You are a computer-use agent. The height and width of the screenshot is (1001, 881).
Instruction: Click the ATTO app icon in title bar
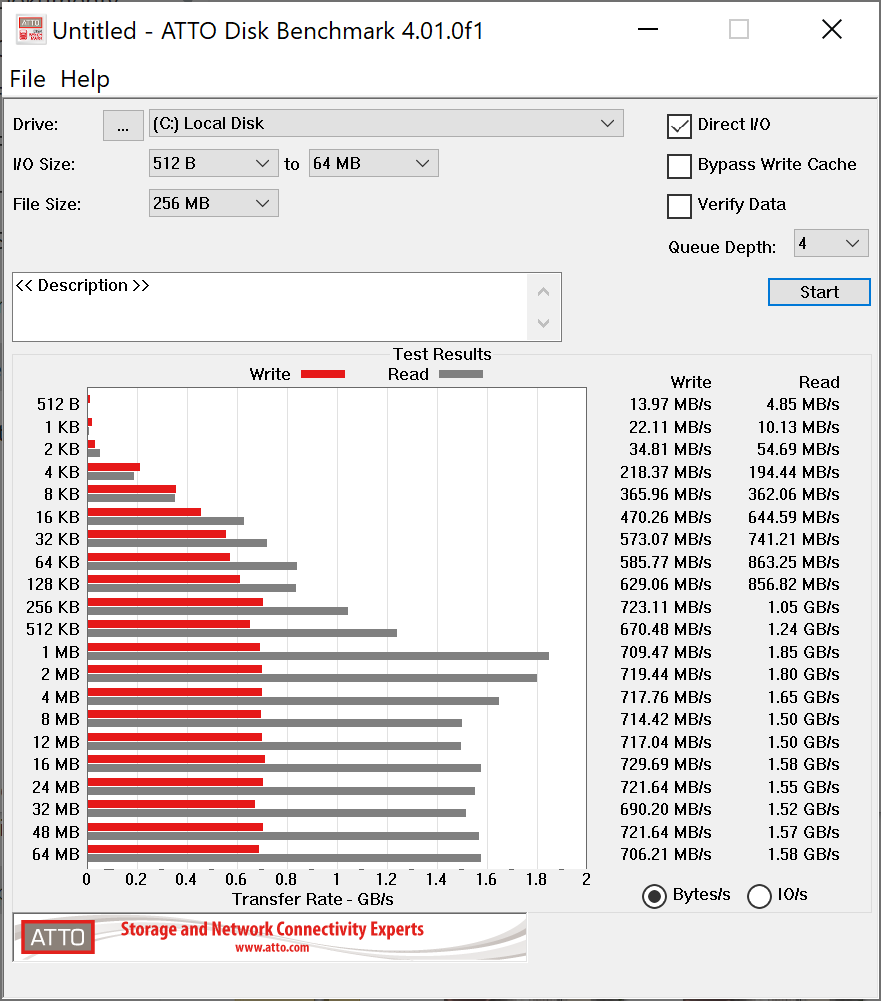click(29, 30)
